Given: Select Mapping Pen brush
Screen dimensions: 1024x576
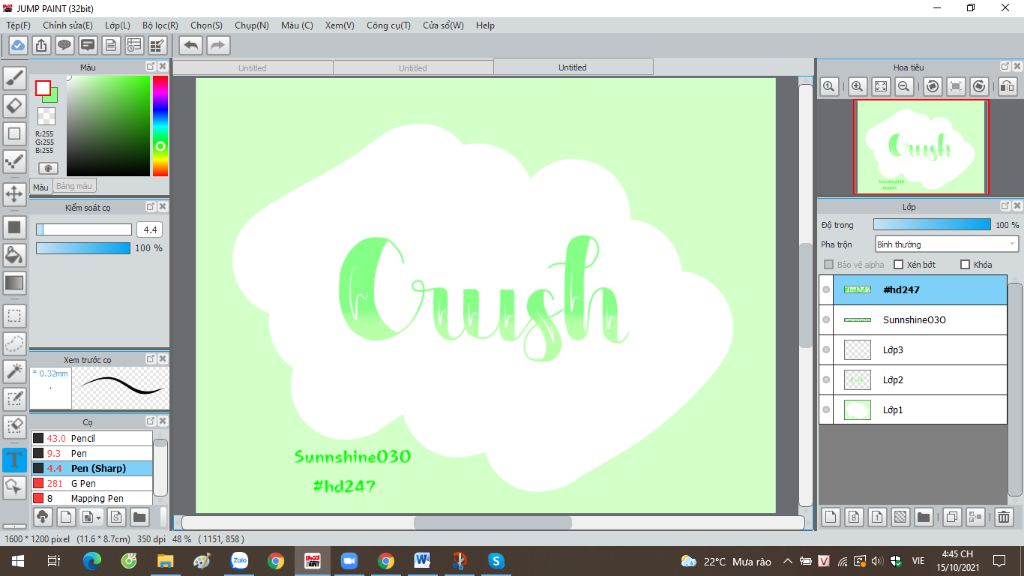Looking at the screenshot, I should pyautogui.click(x=91, y=498).
